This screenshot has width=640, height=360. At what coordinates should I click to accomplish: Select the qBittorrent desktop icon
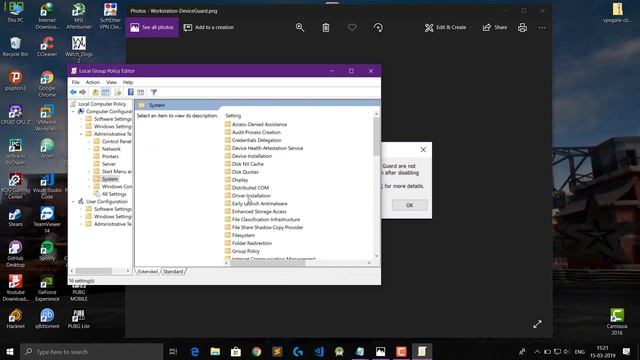coord(47,318)
